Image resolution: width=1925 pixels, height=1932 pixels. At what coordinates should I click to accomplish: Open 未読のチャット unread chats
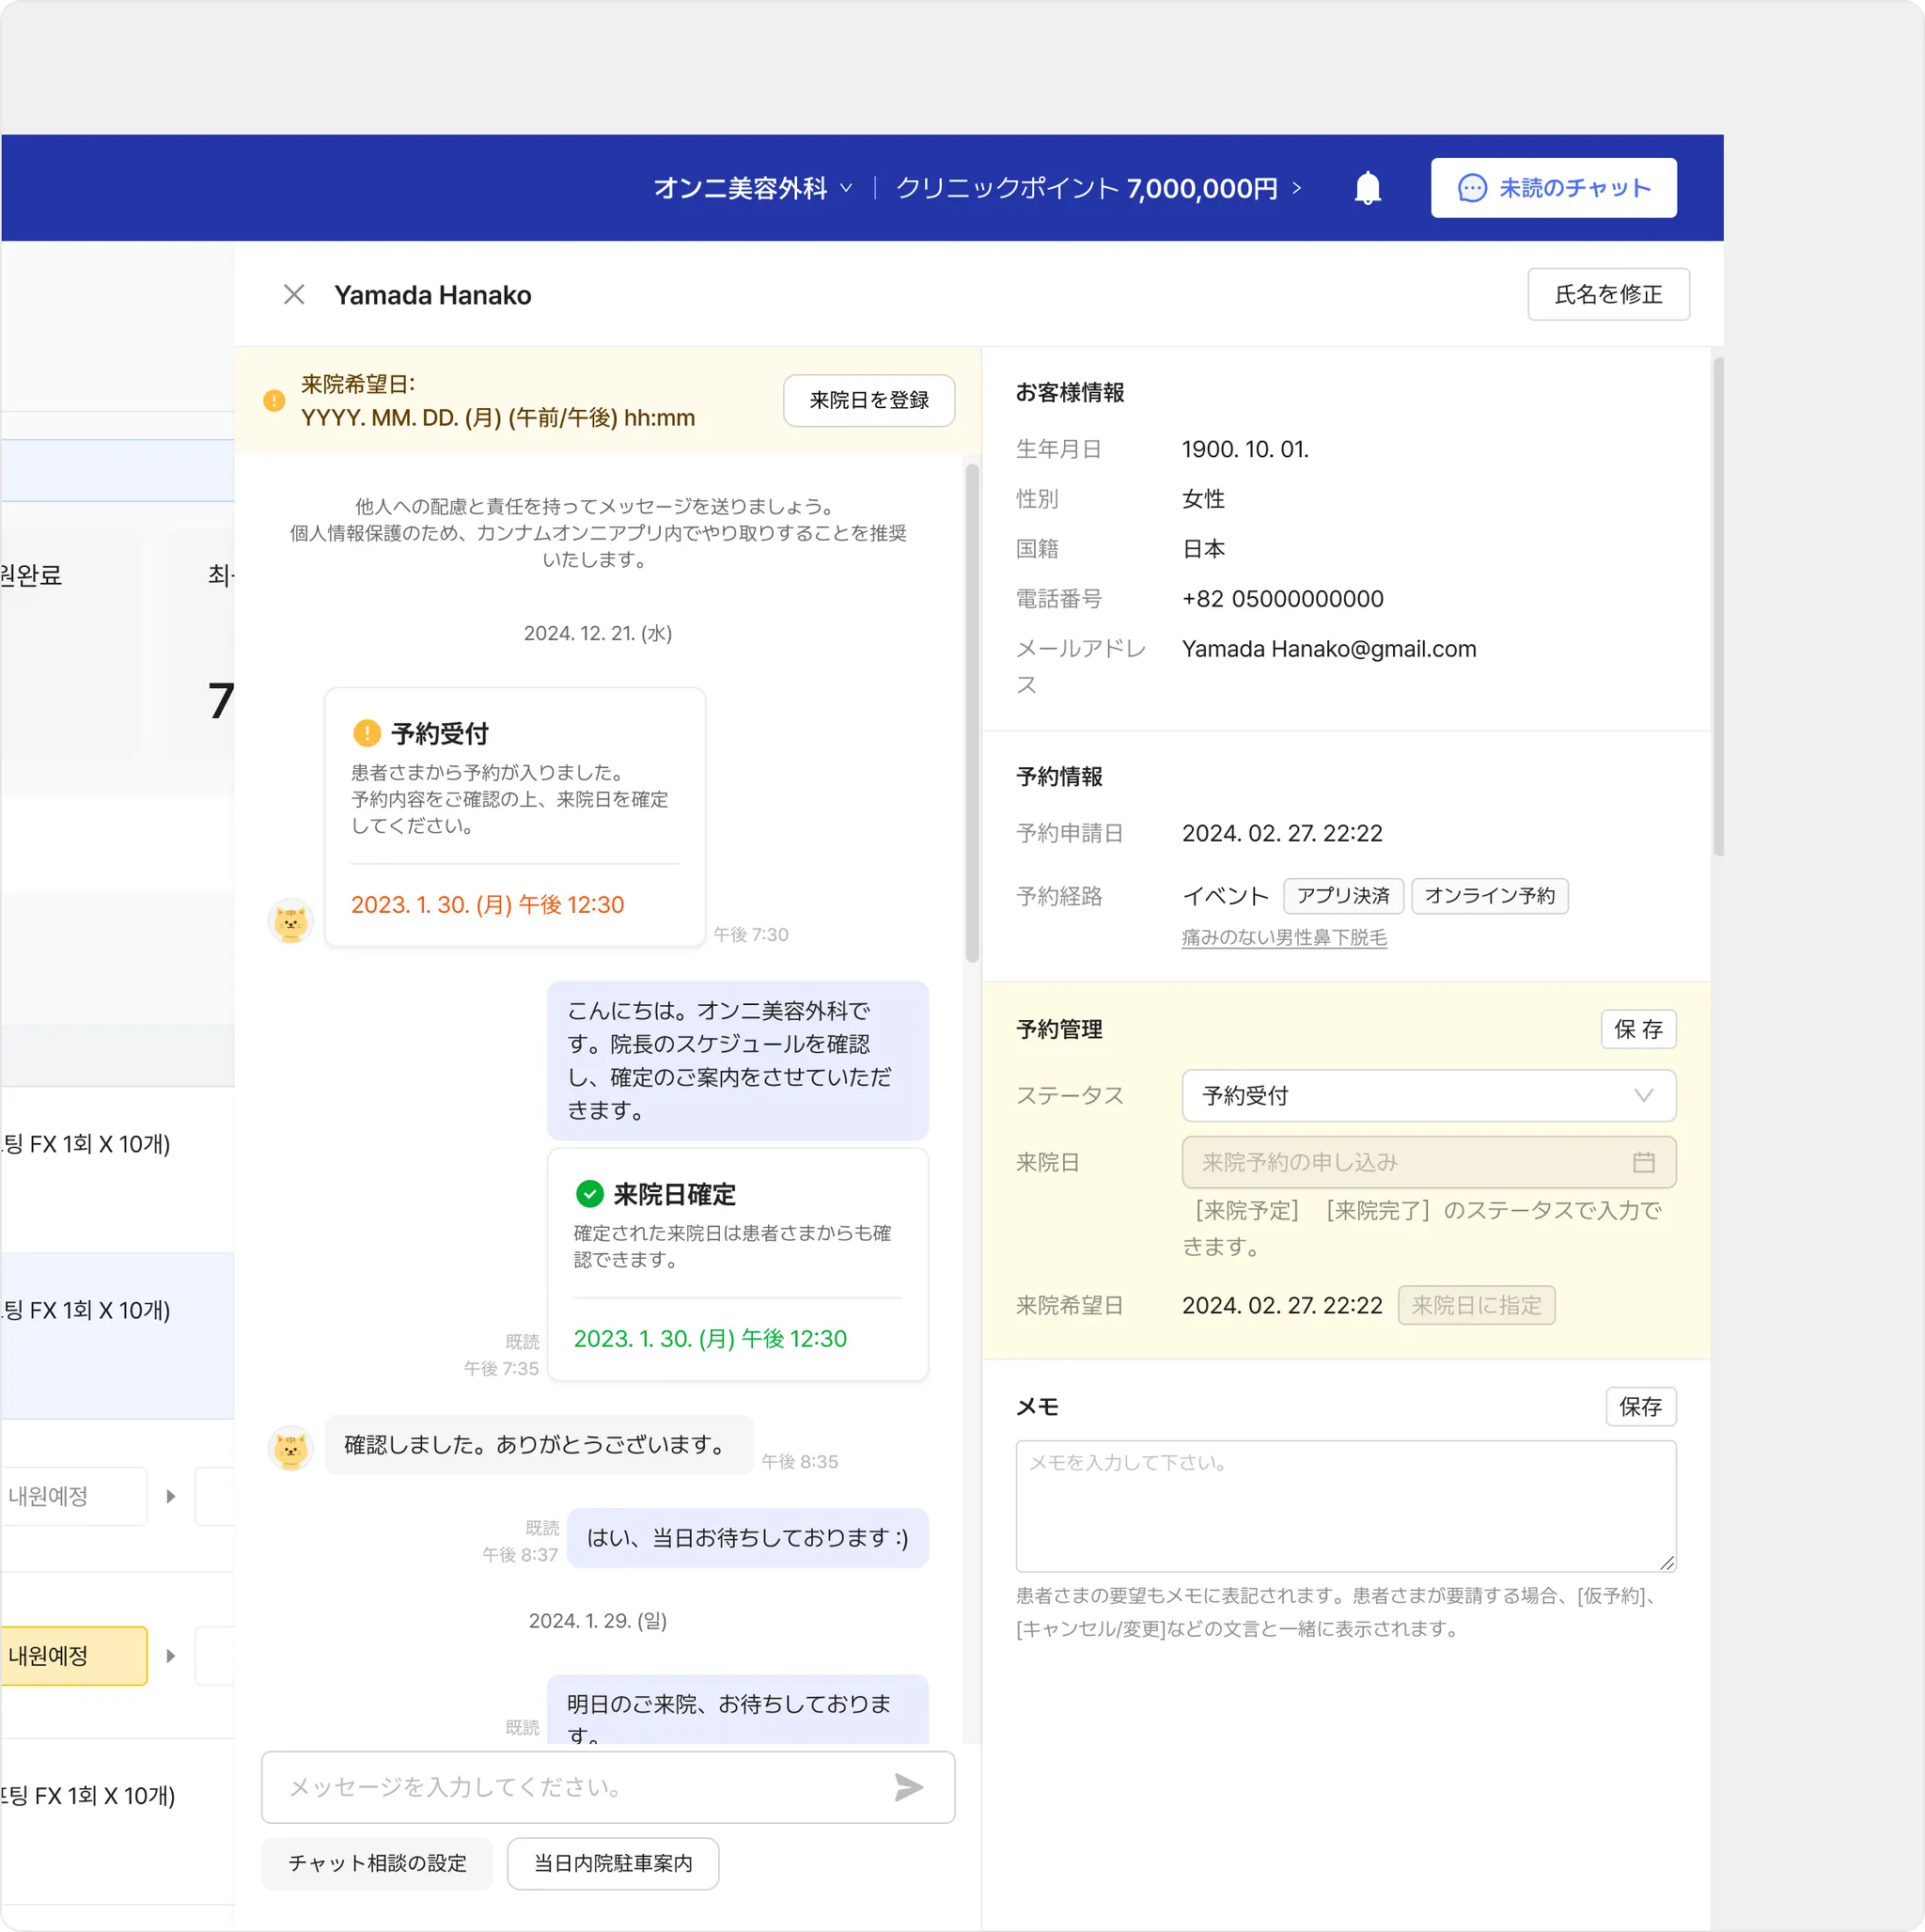[x=1553, y=188]
